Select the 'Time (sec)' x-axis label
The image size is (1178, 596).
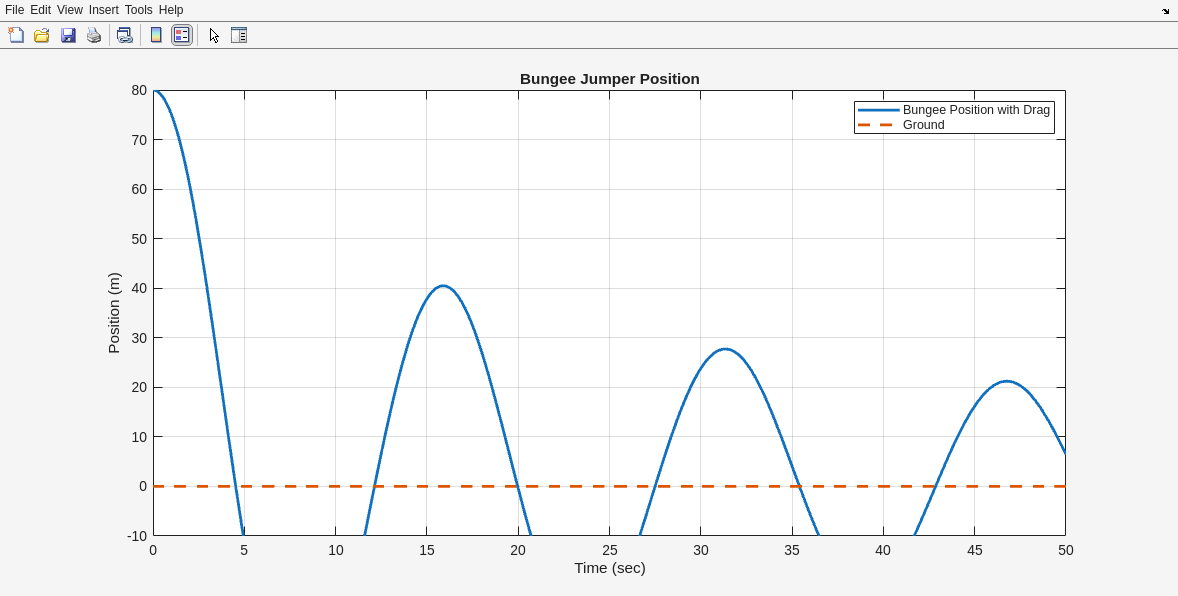pos(609,568)
